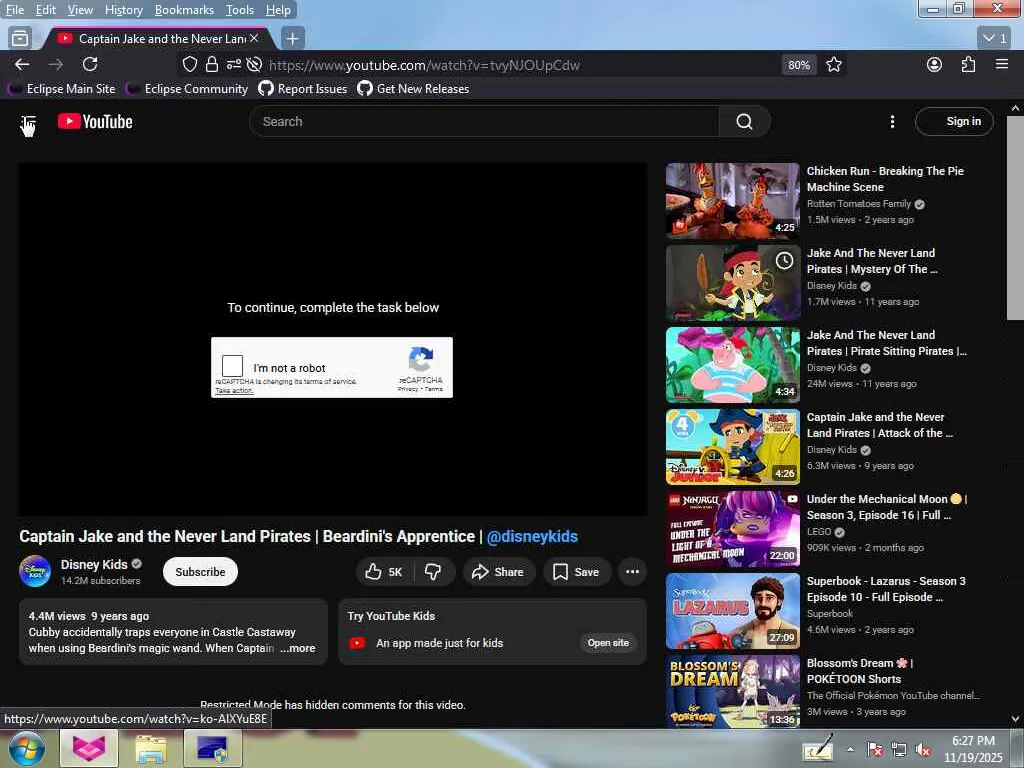This screenshot has width=1024, height=768.
Task: Open Get New Releases bookmark
Action: (413, 89)
